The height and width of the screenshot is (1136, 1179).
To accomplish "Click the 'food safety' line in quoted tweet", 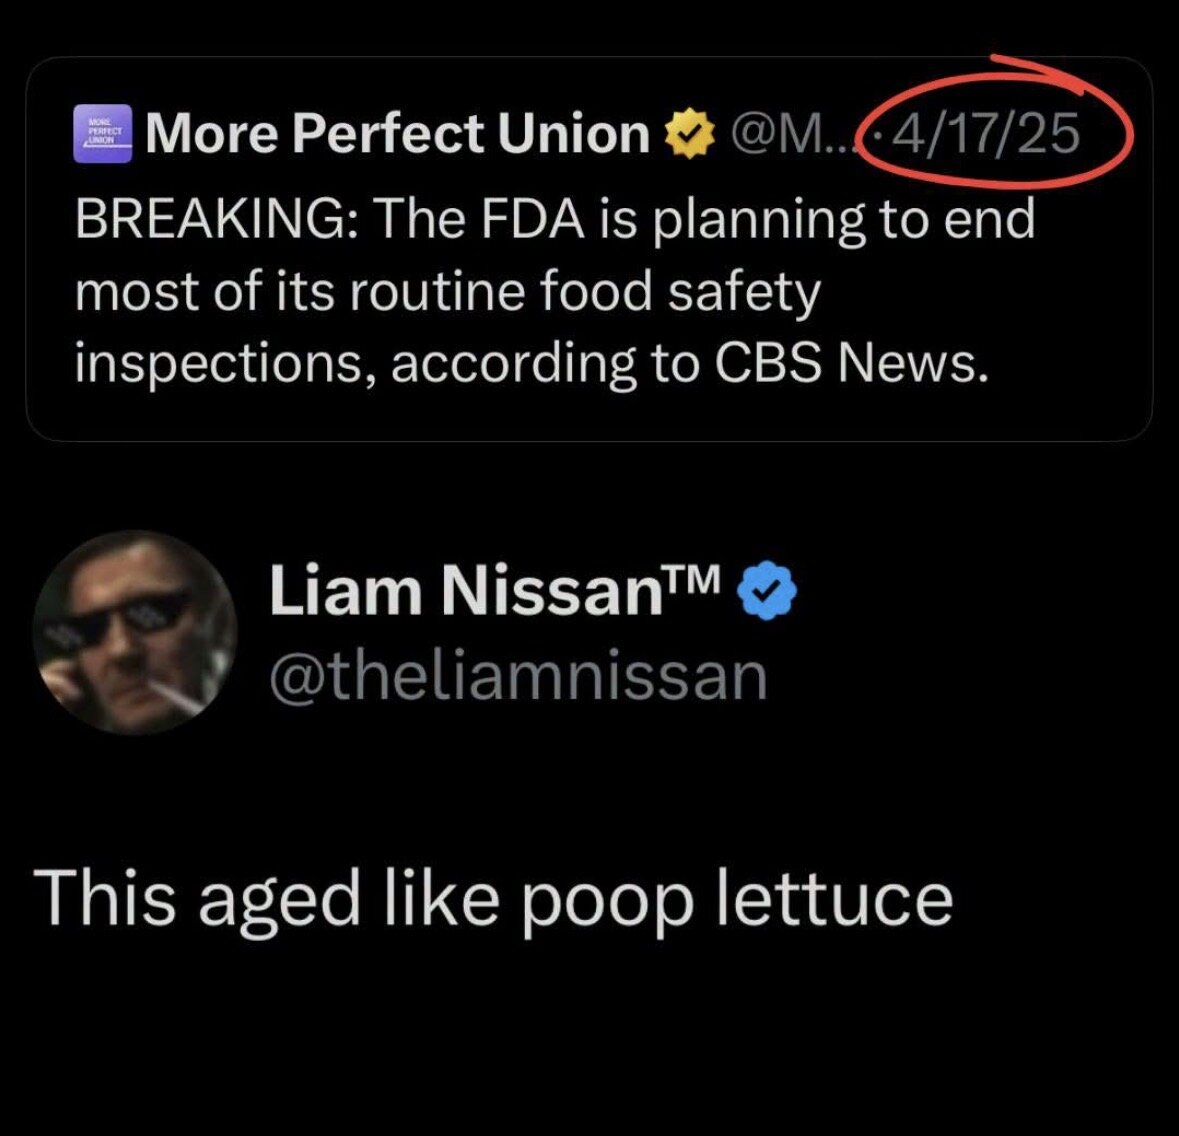I will [x=447, y=292].
